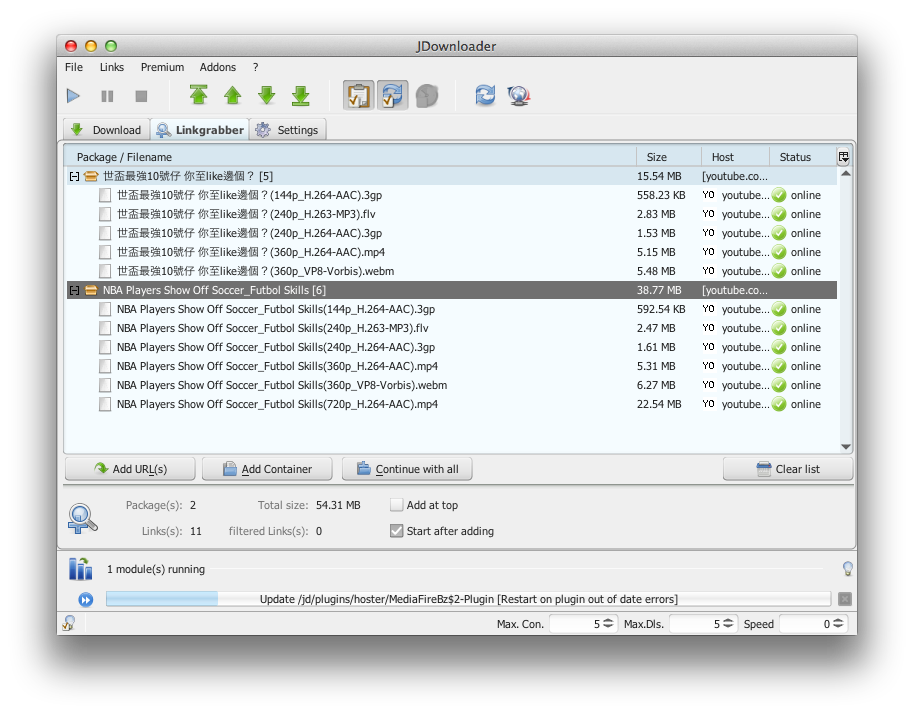Viewport: 914px width, 714px height.
Task: Click the modules running bar chart icon
Action: point(80,569)
